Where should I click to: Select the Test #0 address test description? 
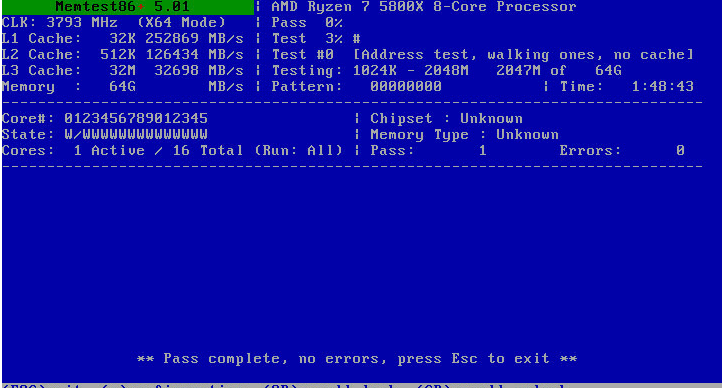[x=483, y=55]
